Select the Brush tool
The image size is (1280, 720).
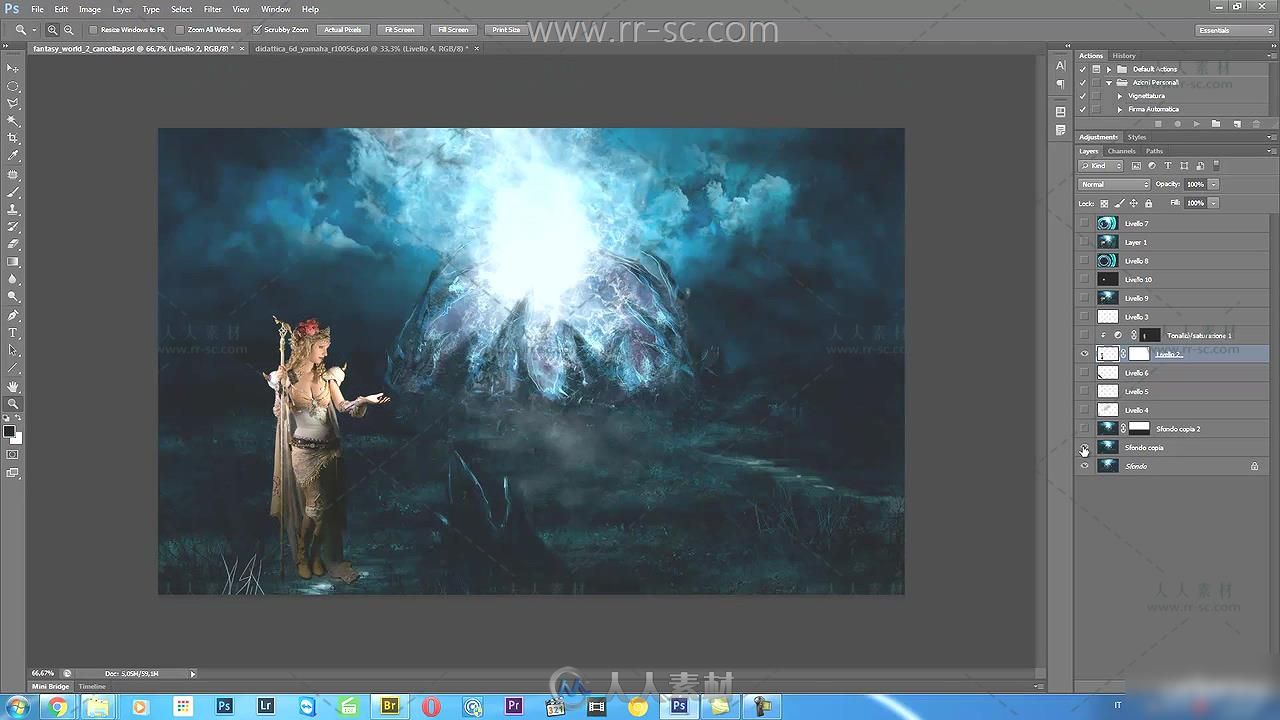pyautogui.click(x=13, y=191)
